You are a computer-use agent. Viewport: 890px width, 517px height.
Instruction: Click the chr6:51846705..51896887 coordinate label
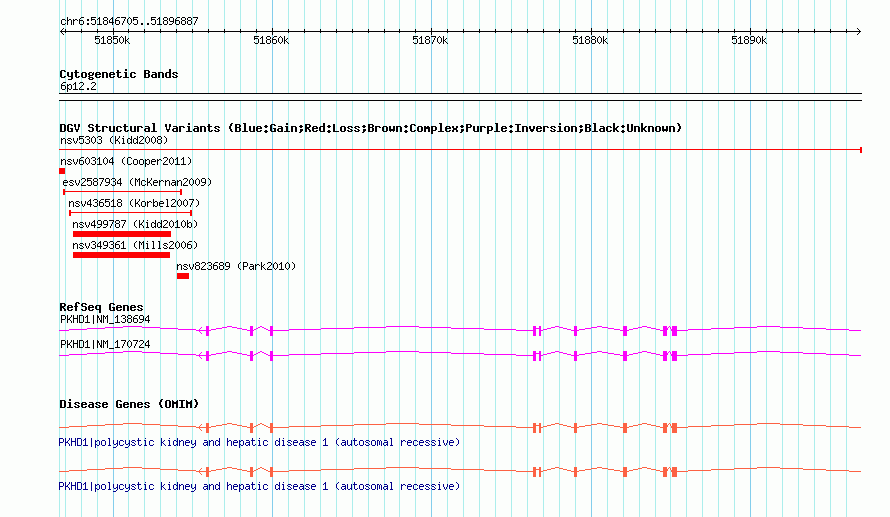[x=129, y=22]
